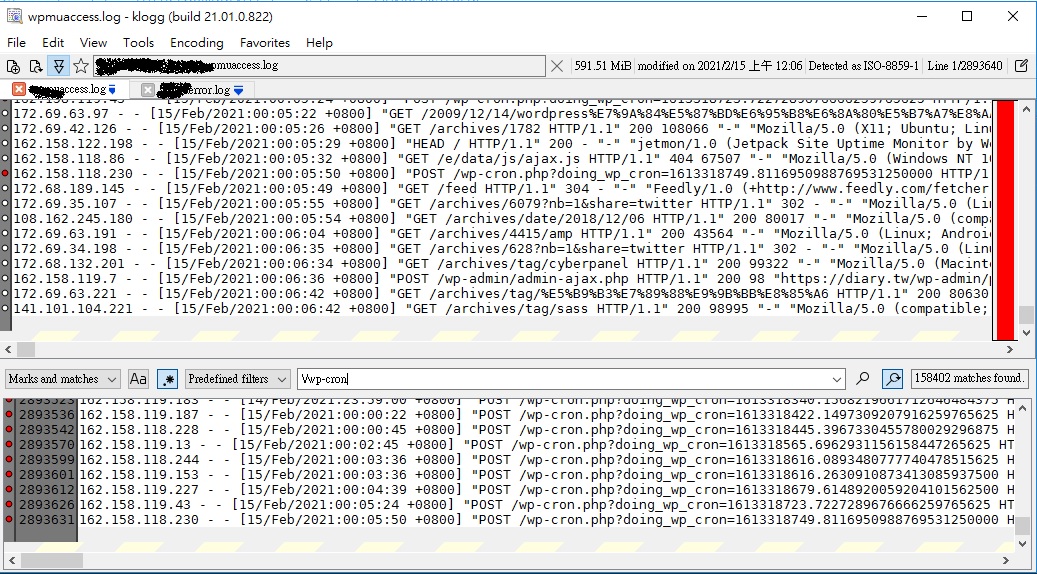This screenshot has width=1037, height=574.
Task: Click the reload file toolbar icon
Action: click(x=35, y=66)
